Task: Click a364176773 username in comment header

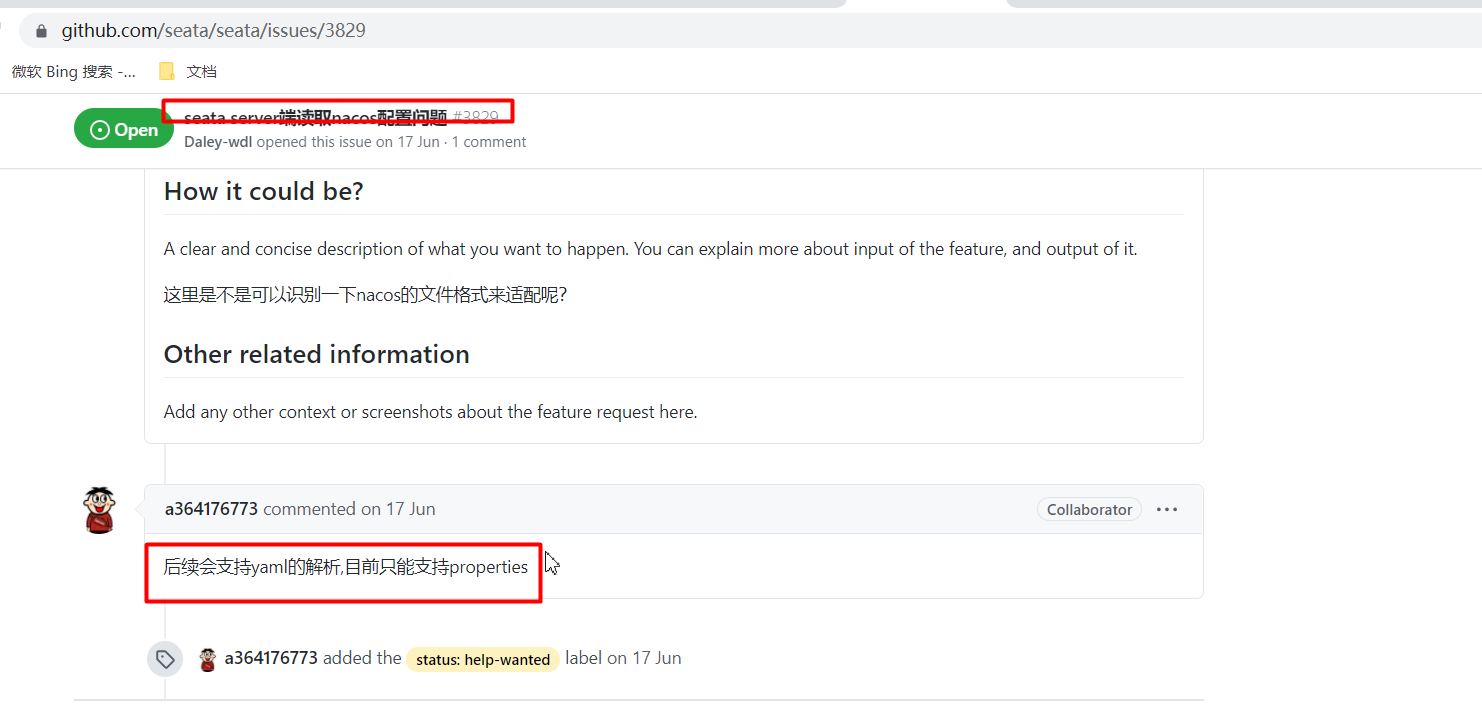Action: (211, 509)
